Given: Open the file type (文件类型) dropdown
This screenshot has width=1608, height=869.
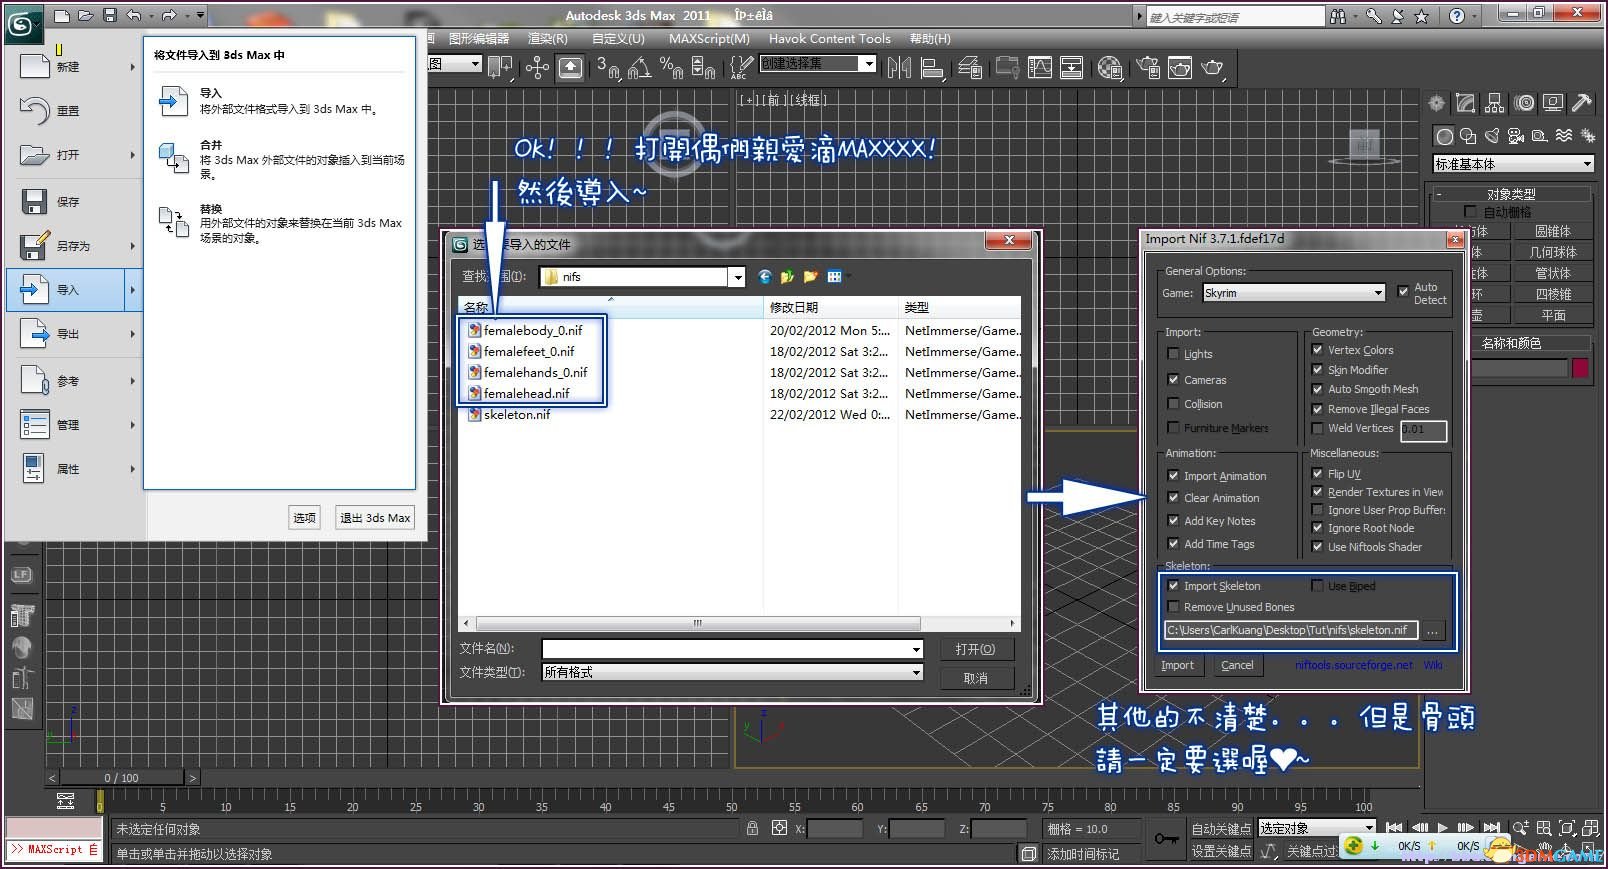Looking at the screenshot, I should click(732, 672).
